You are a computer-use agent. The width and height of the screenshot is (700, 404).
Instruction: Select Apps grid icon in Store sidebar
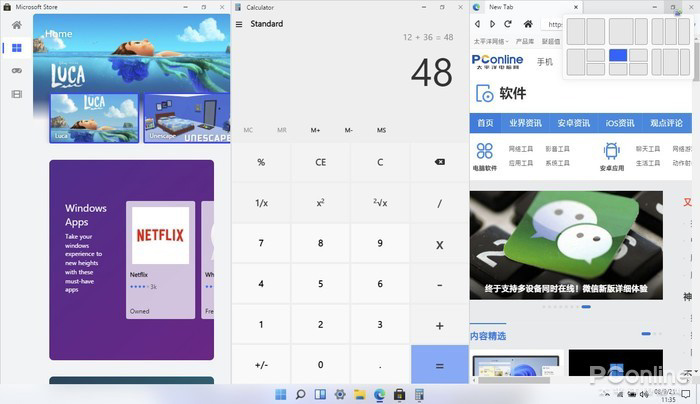click(x=17, y=48)
